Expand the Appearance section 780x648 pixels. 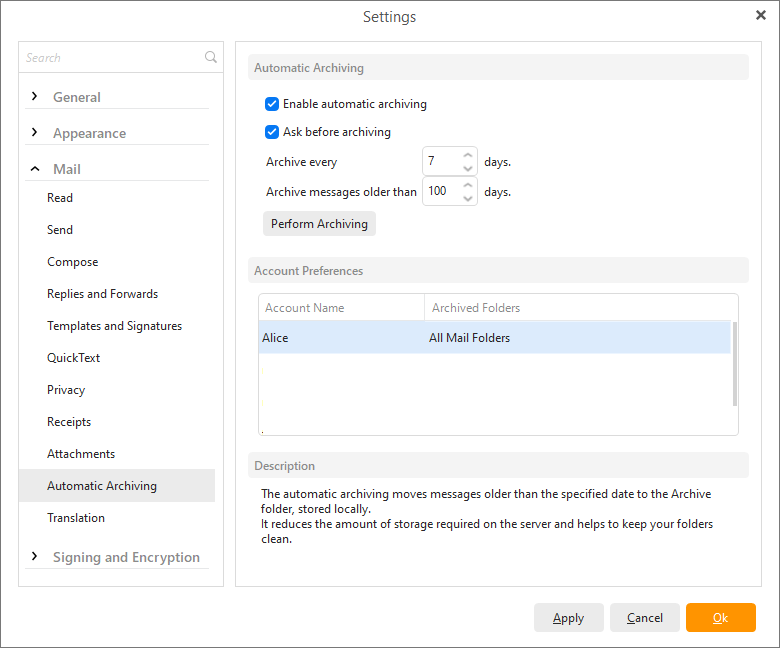pyautogui.click(x=34, y=132)
